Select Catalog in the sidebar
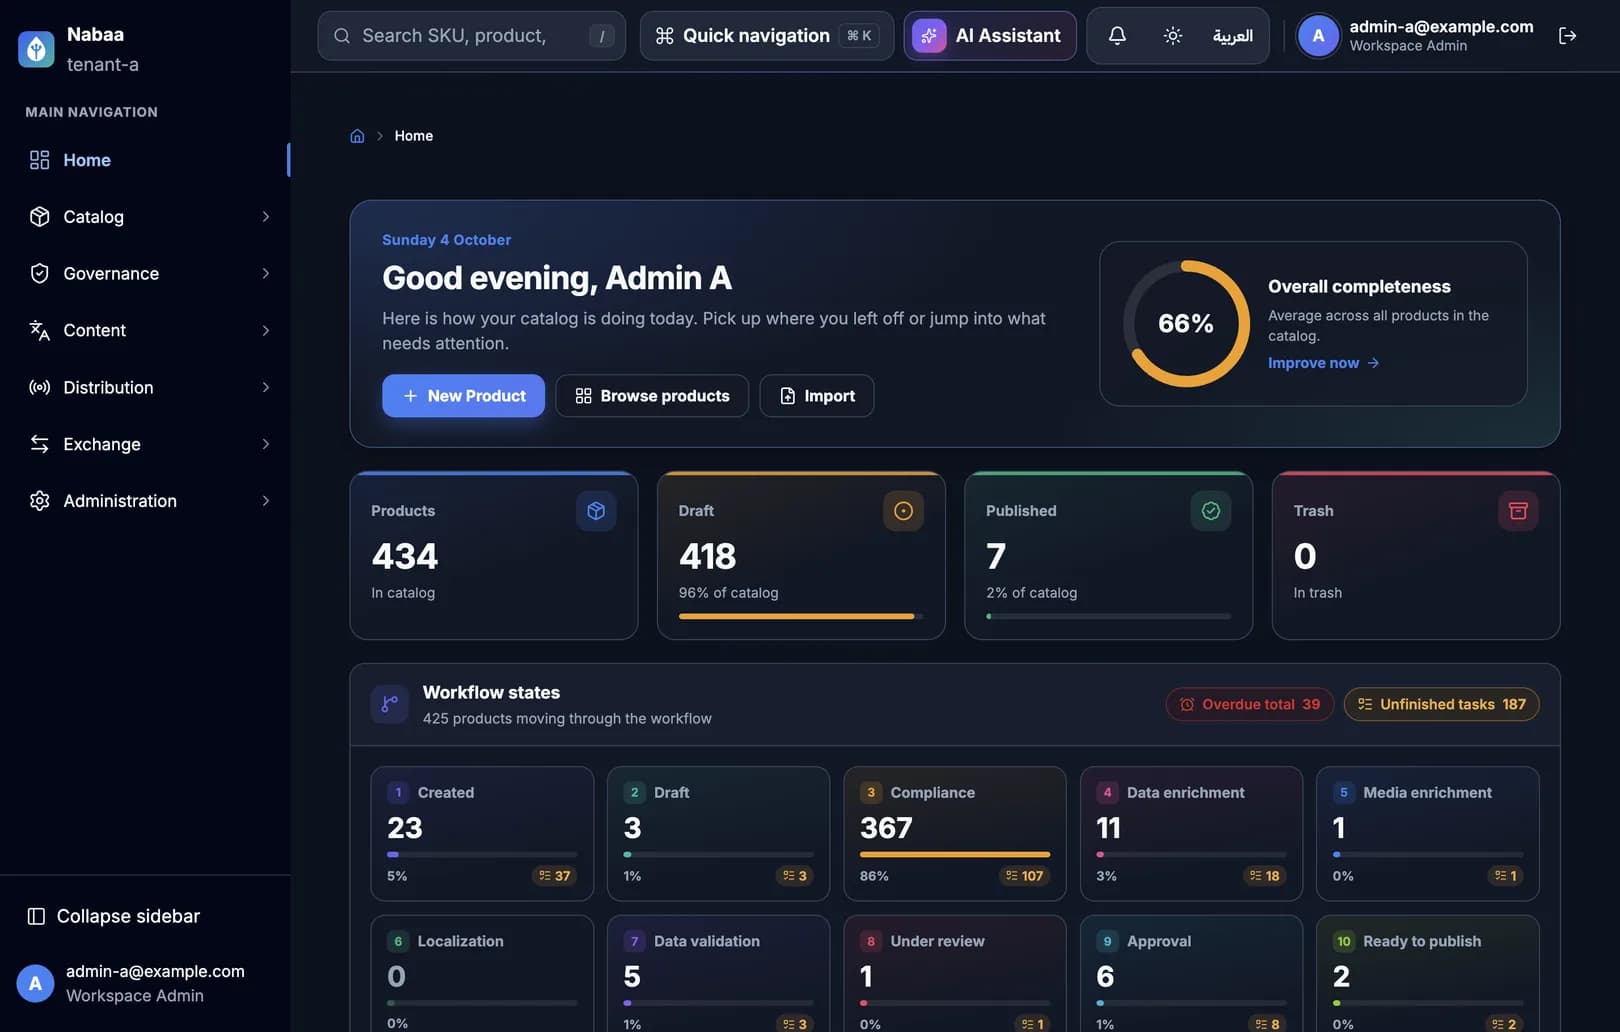The width and height of the screenshot is (1620, 1032). (146, 217)
